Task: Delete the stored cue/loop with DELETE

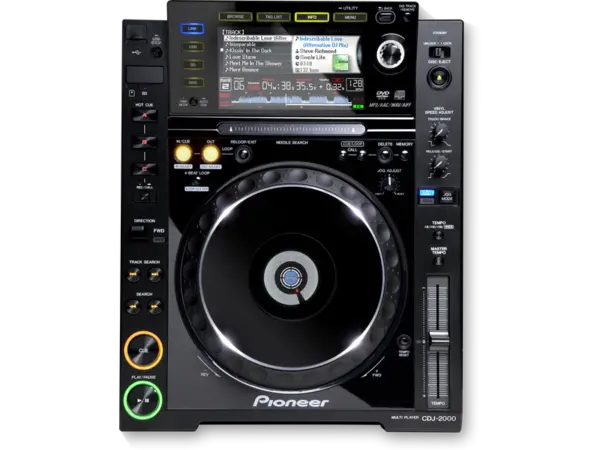Action: (x=385, y=155)
